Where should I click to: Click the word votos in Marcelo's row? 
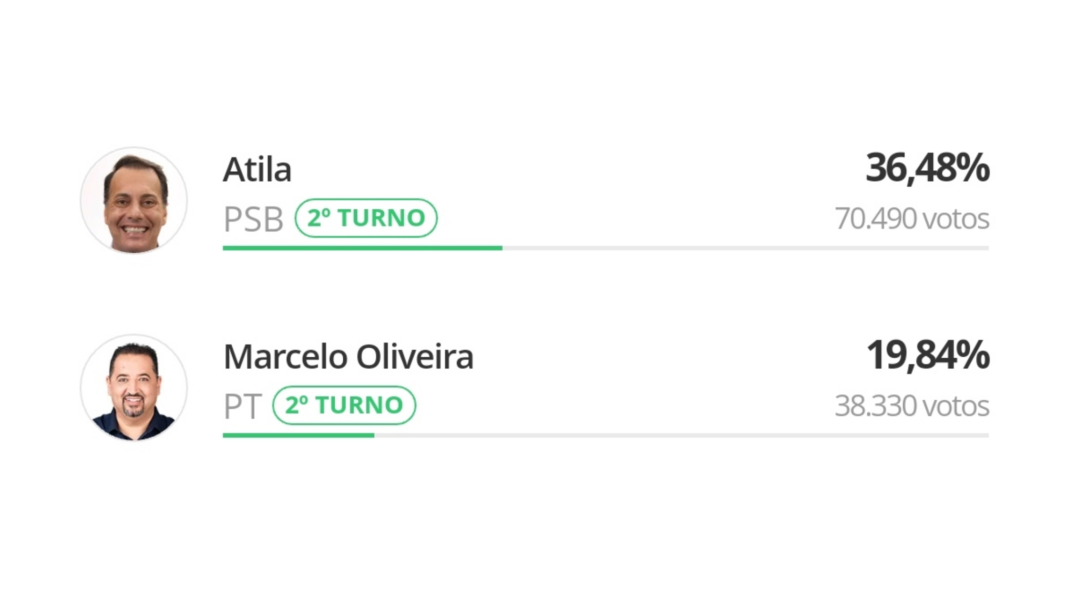click(x=957, y=406)
